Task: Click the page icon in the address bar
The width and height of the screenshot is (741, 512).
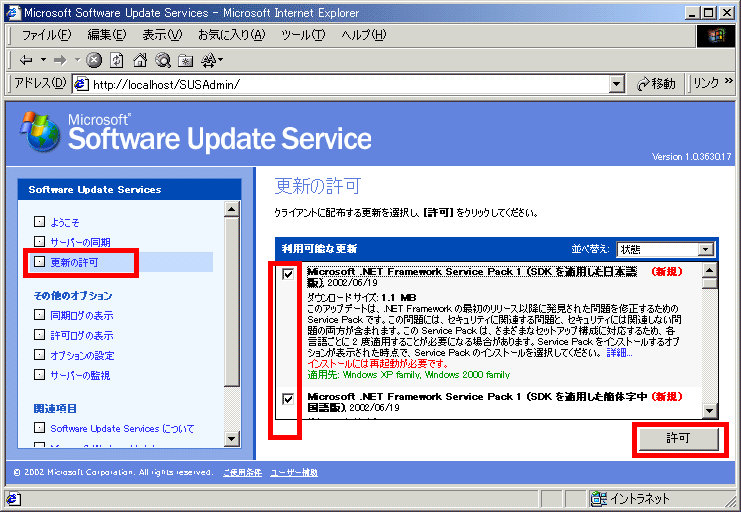Action: point(81,84)
